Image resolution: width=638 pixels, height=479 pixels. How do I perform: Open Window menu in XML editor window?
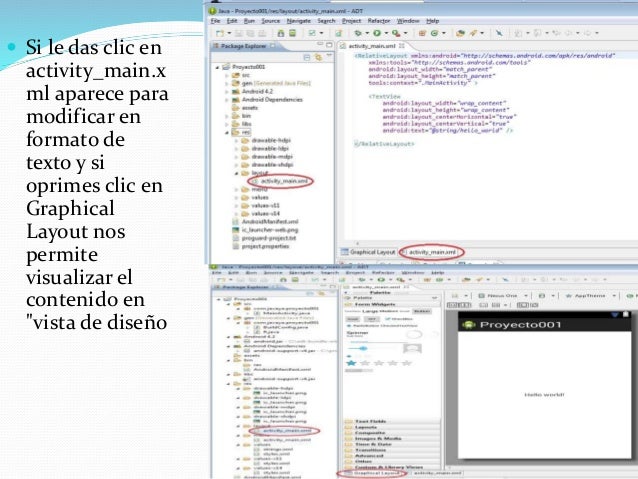coord(408,21)
